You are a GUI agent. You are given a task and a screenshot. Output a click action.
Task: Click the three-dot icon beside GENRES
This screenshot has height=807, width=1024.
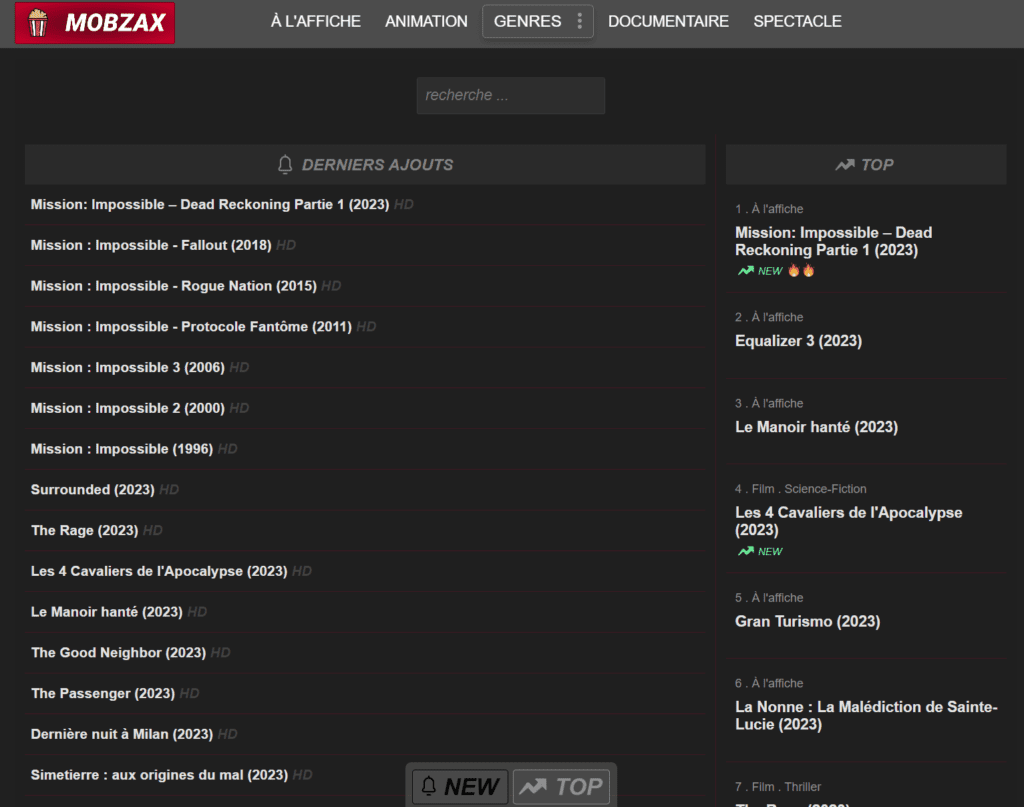[579, 21]
